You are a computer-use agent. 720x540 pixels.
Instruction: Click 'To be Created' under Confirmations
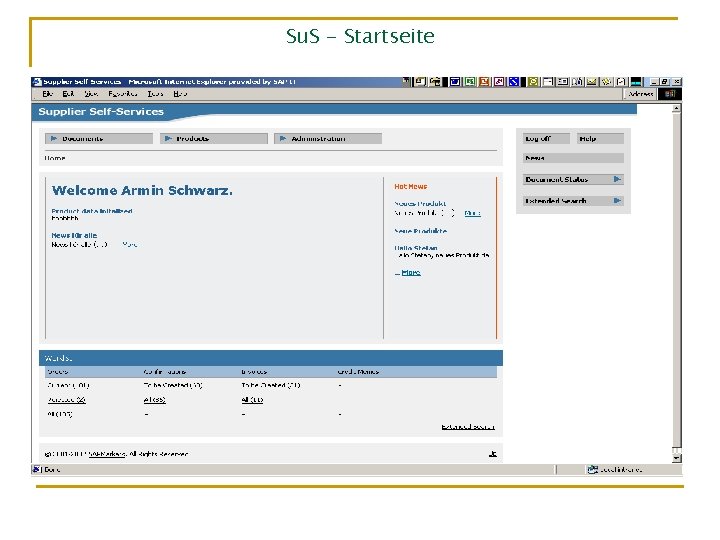pyautogui.click(x=173, y=385)
